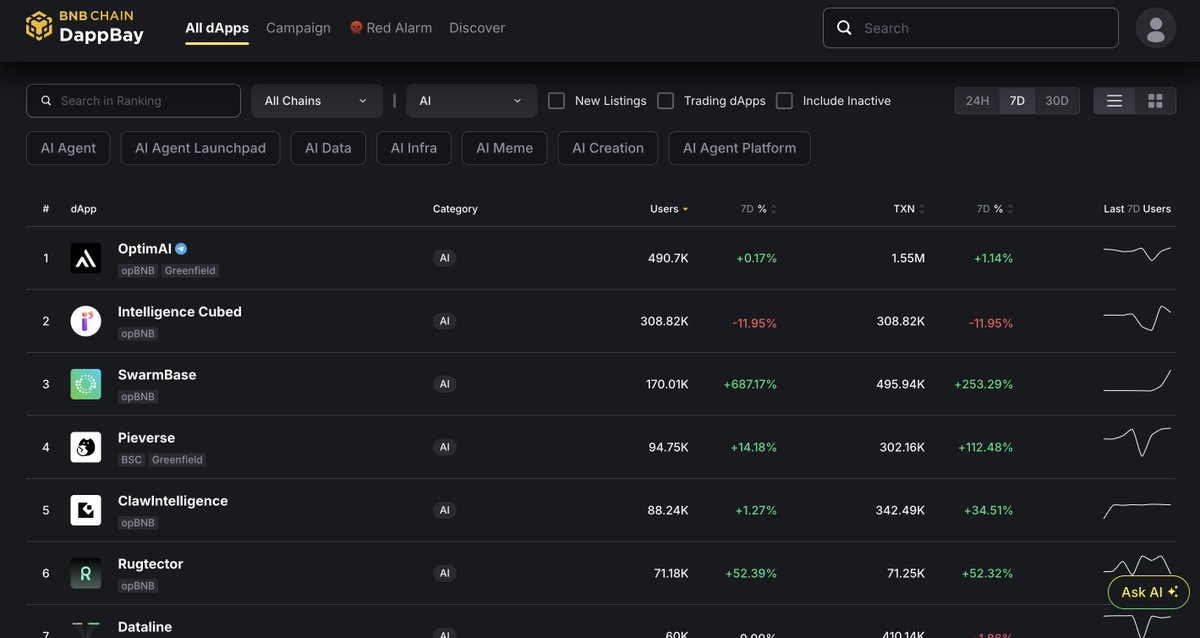Open the Intelligence Cubed dApp link

click(x=180, y=312)
